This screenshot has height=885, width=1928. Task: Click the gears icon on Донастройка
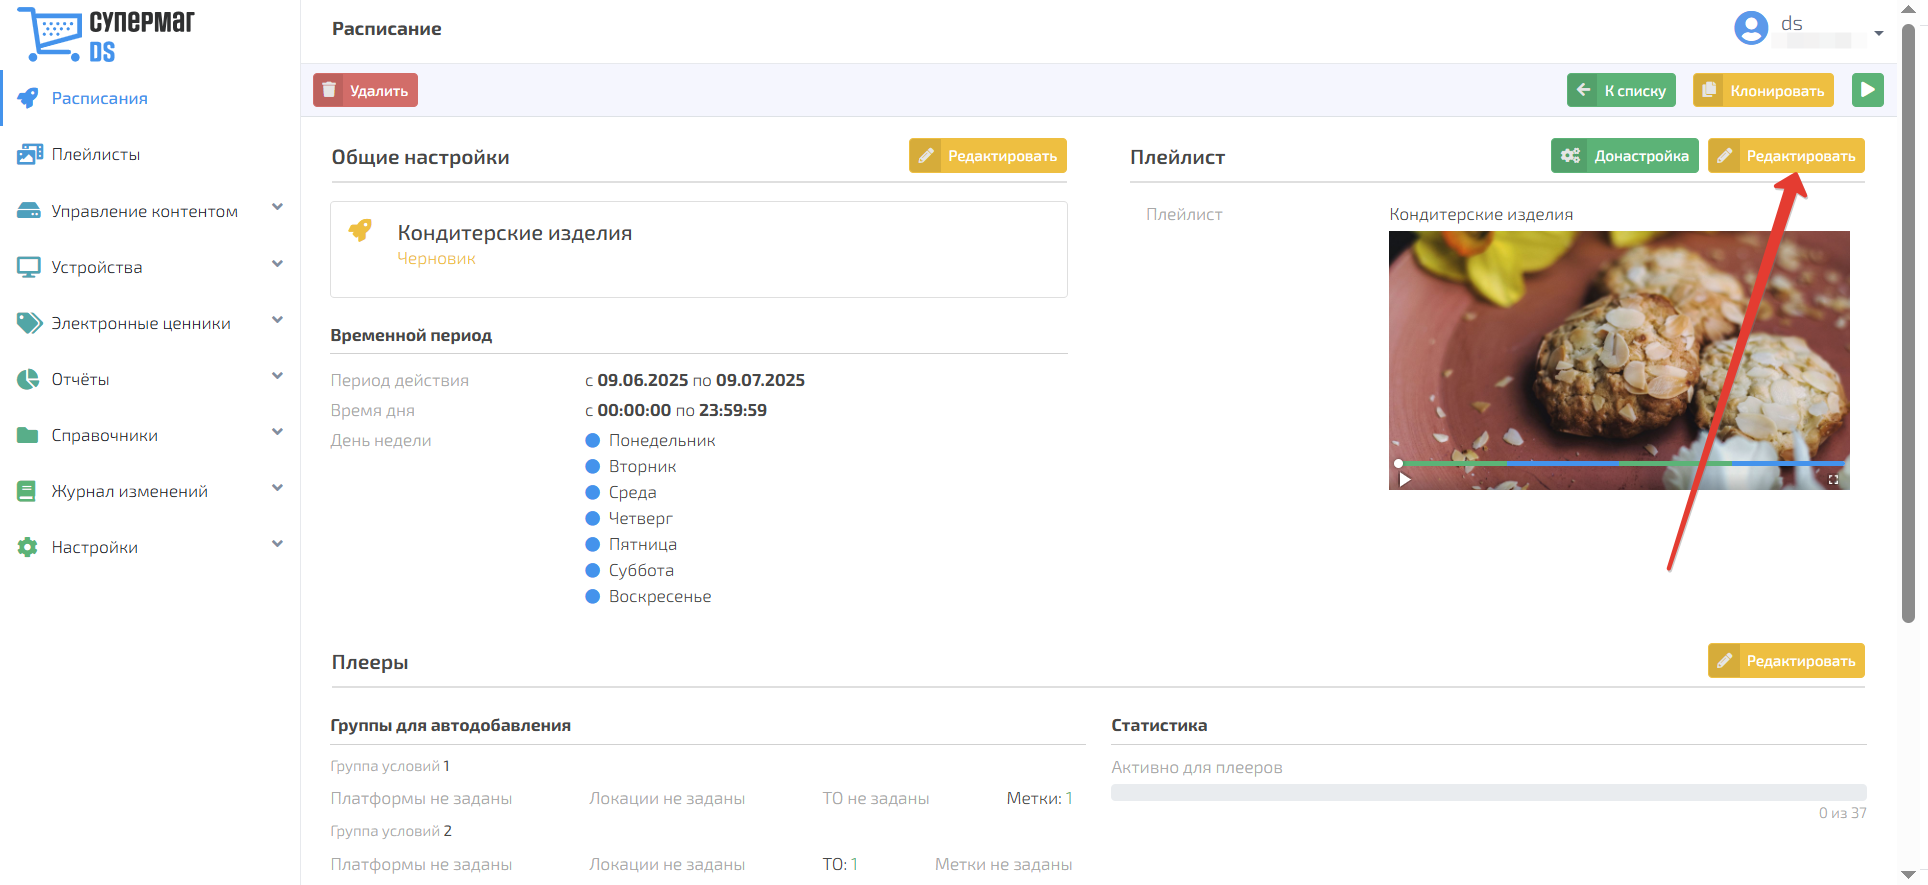(x=1571, y=155)
